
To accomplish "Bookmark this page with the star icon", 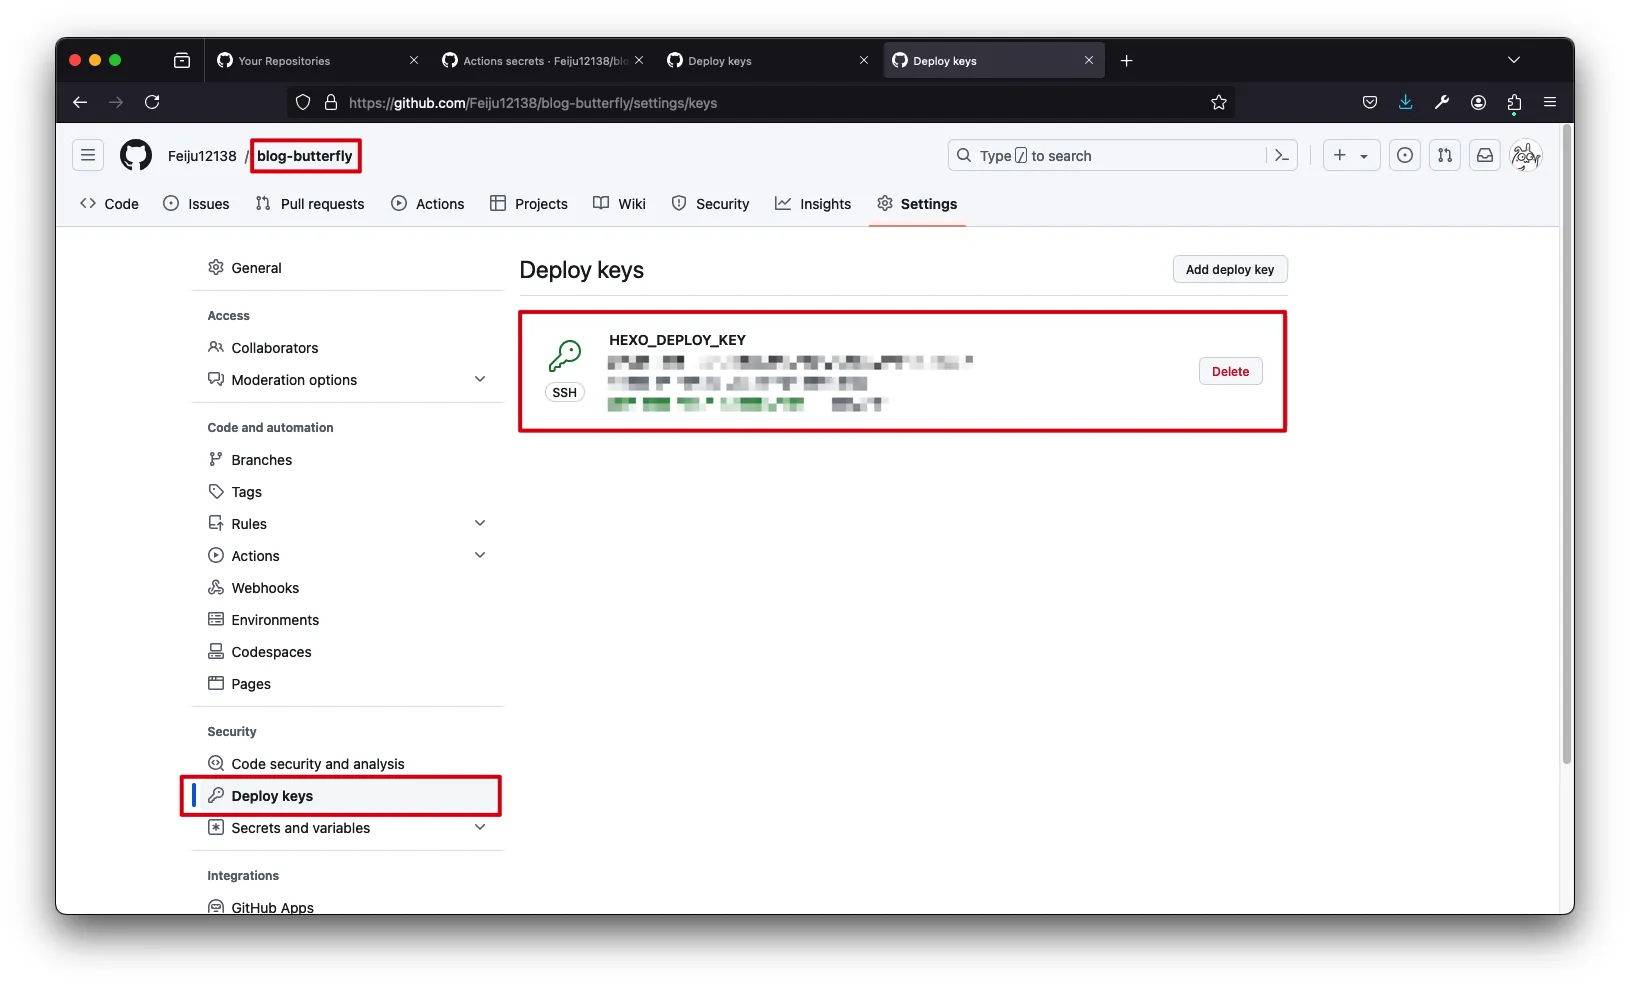I will coord(1218,103).
